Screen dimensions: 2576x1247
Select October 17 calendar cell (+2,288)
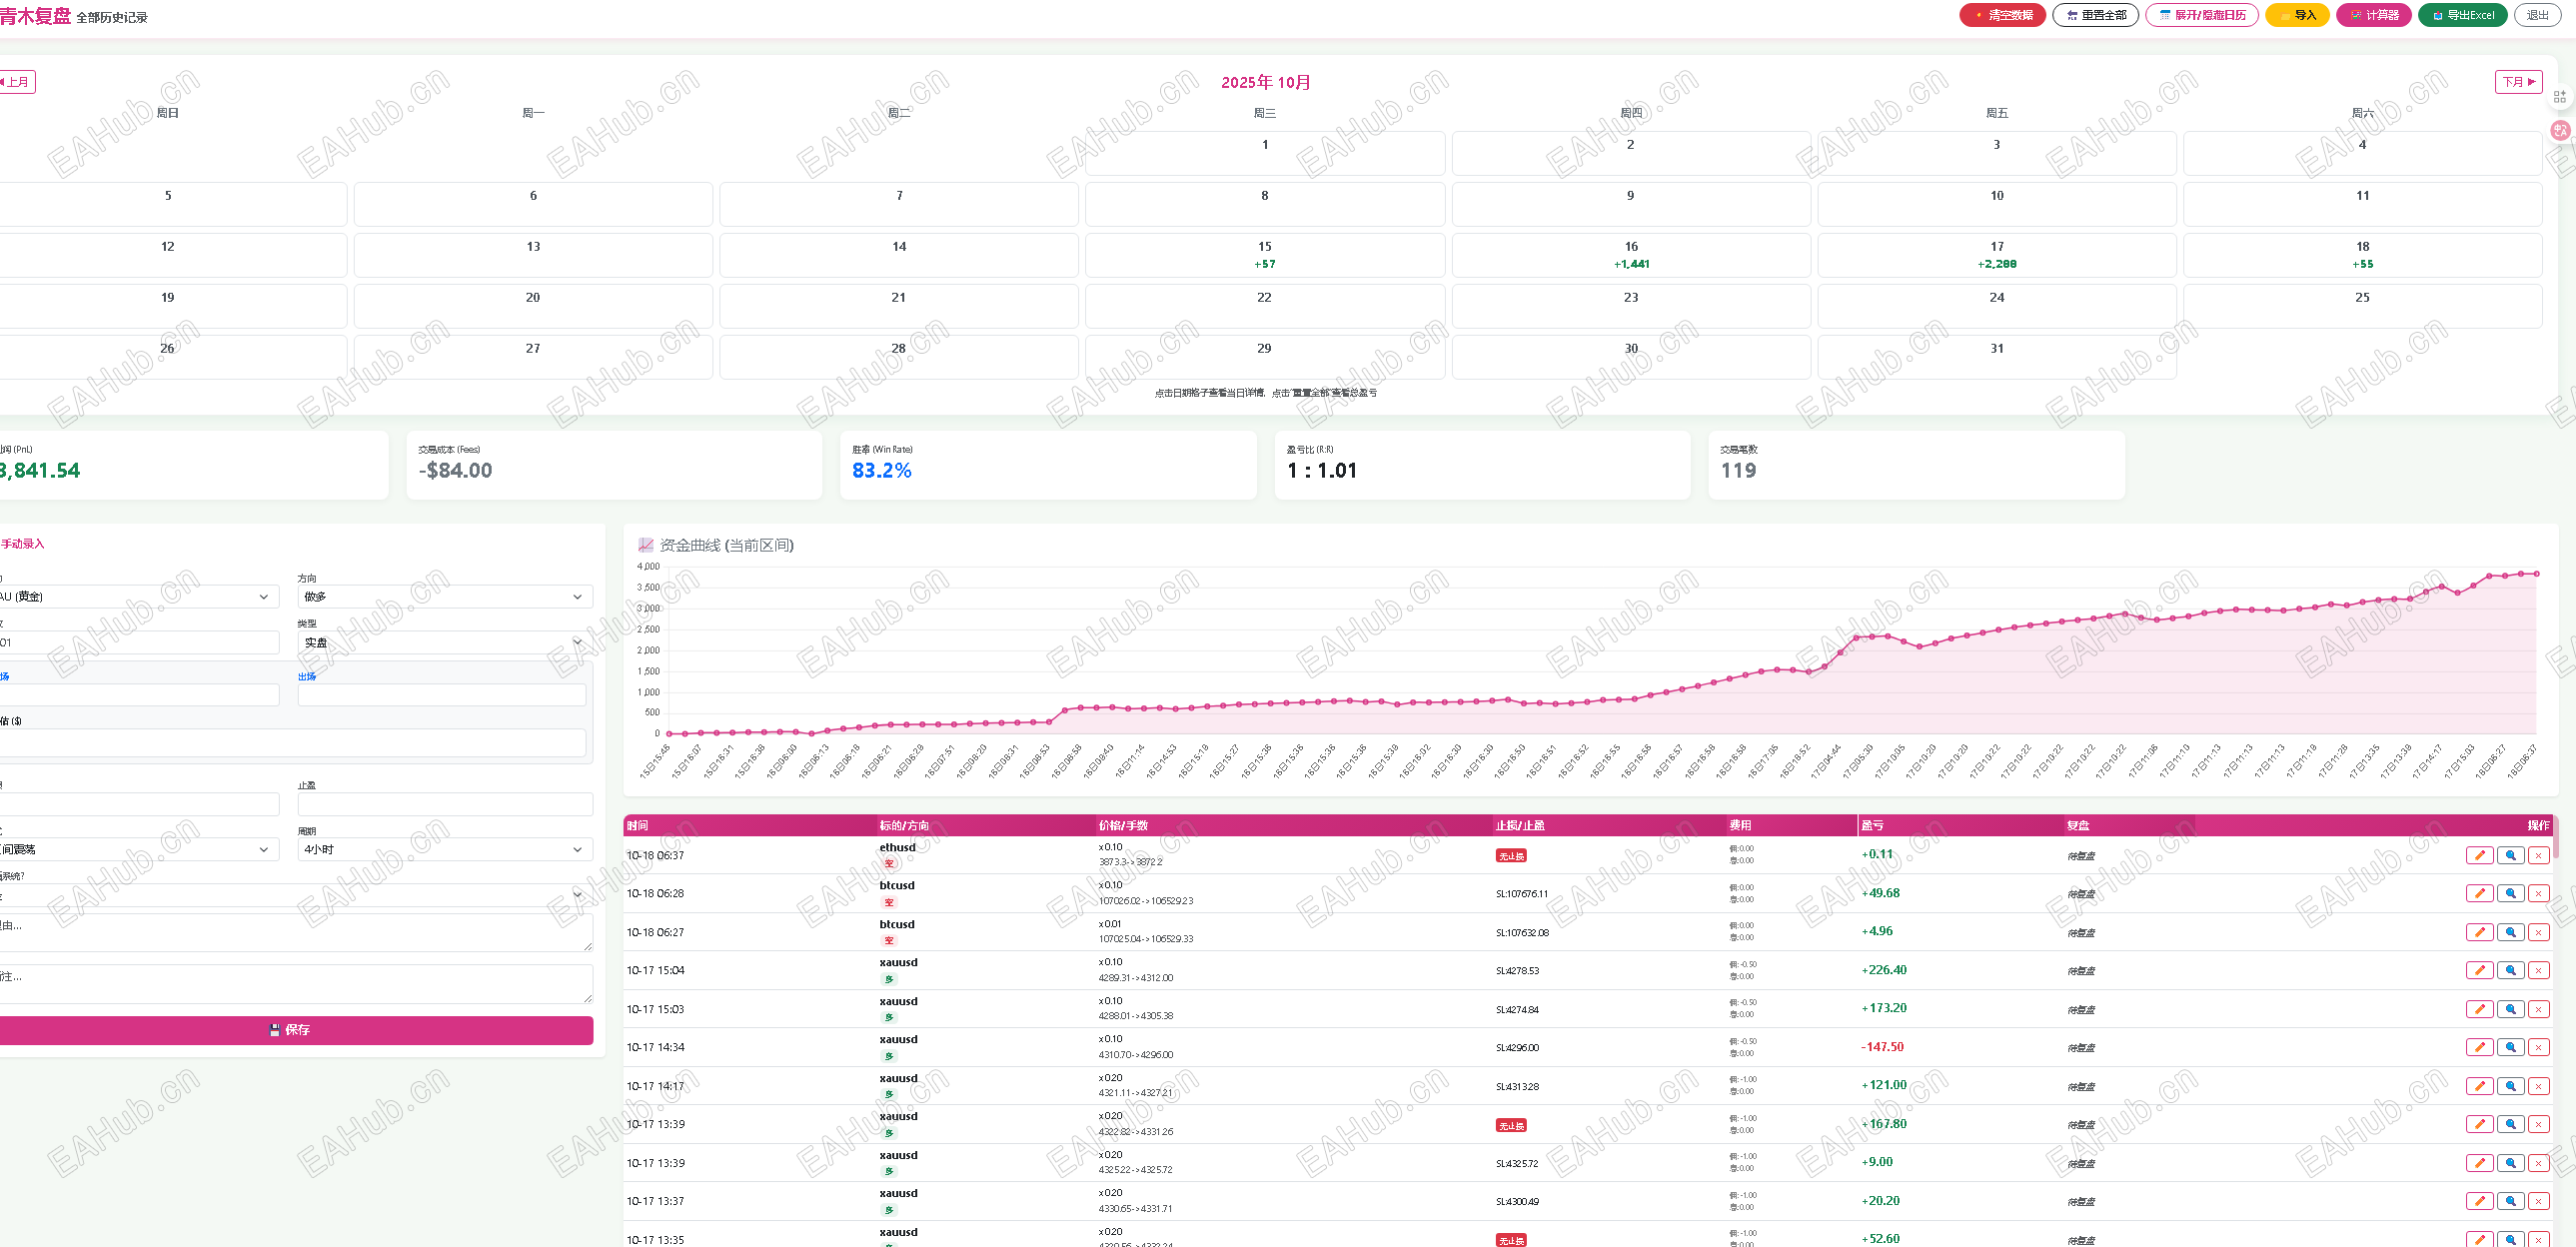pyautogui.click(x=1996, y=255)
